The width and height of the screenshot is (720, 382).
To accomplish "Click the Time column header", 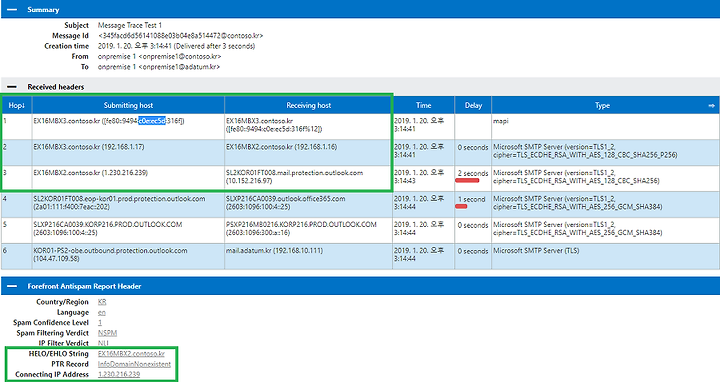I will tap(423, 105).
